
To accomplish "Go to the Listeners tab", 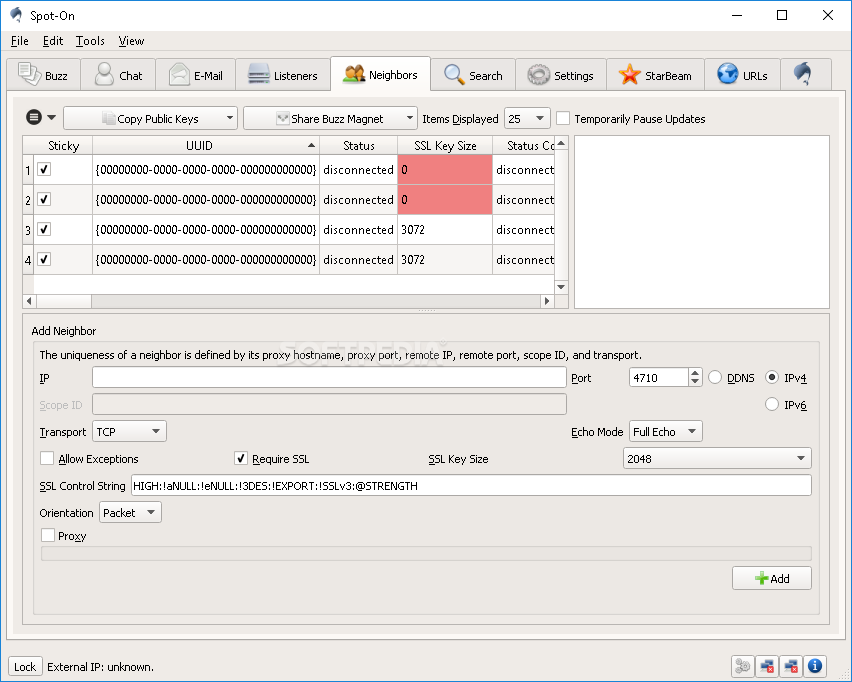I will [x=283, y=75].
